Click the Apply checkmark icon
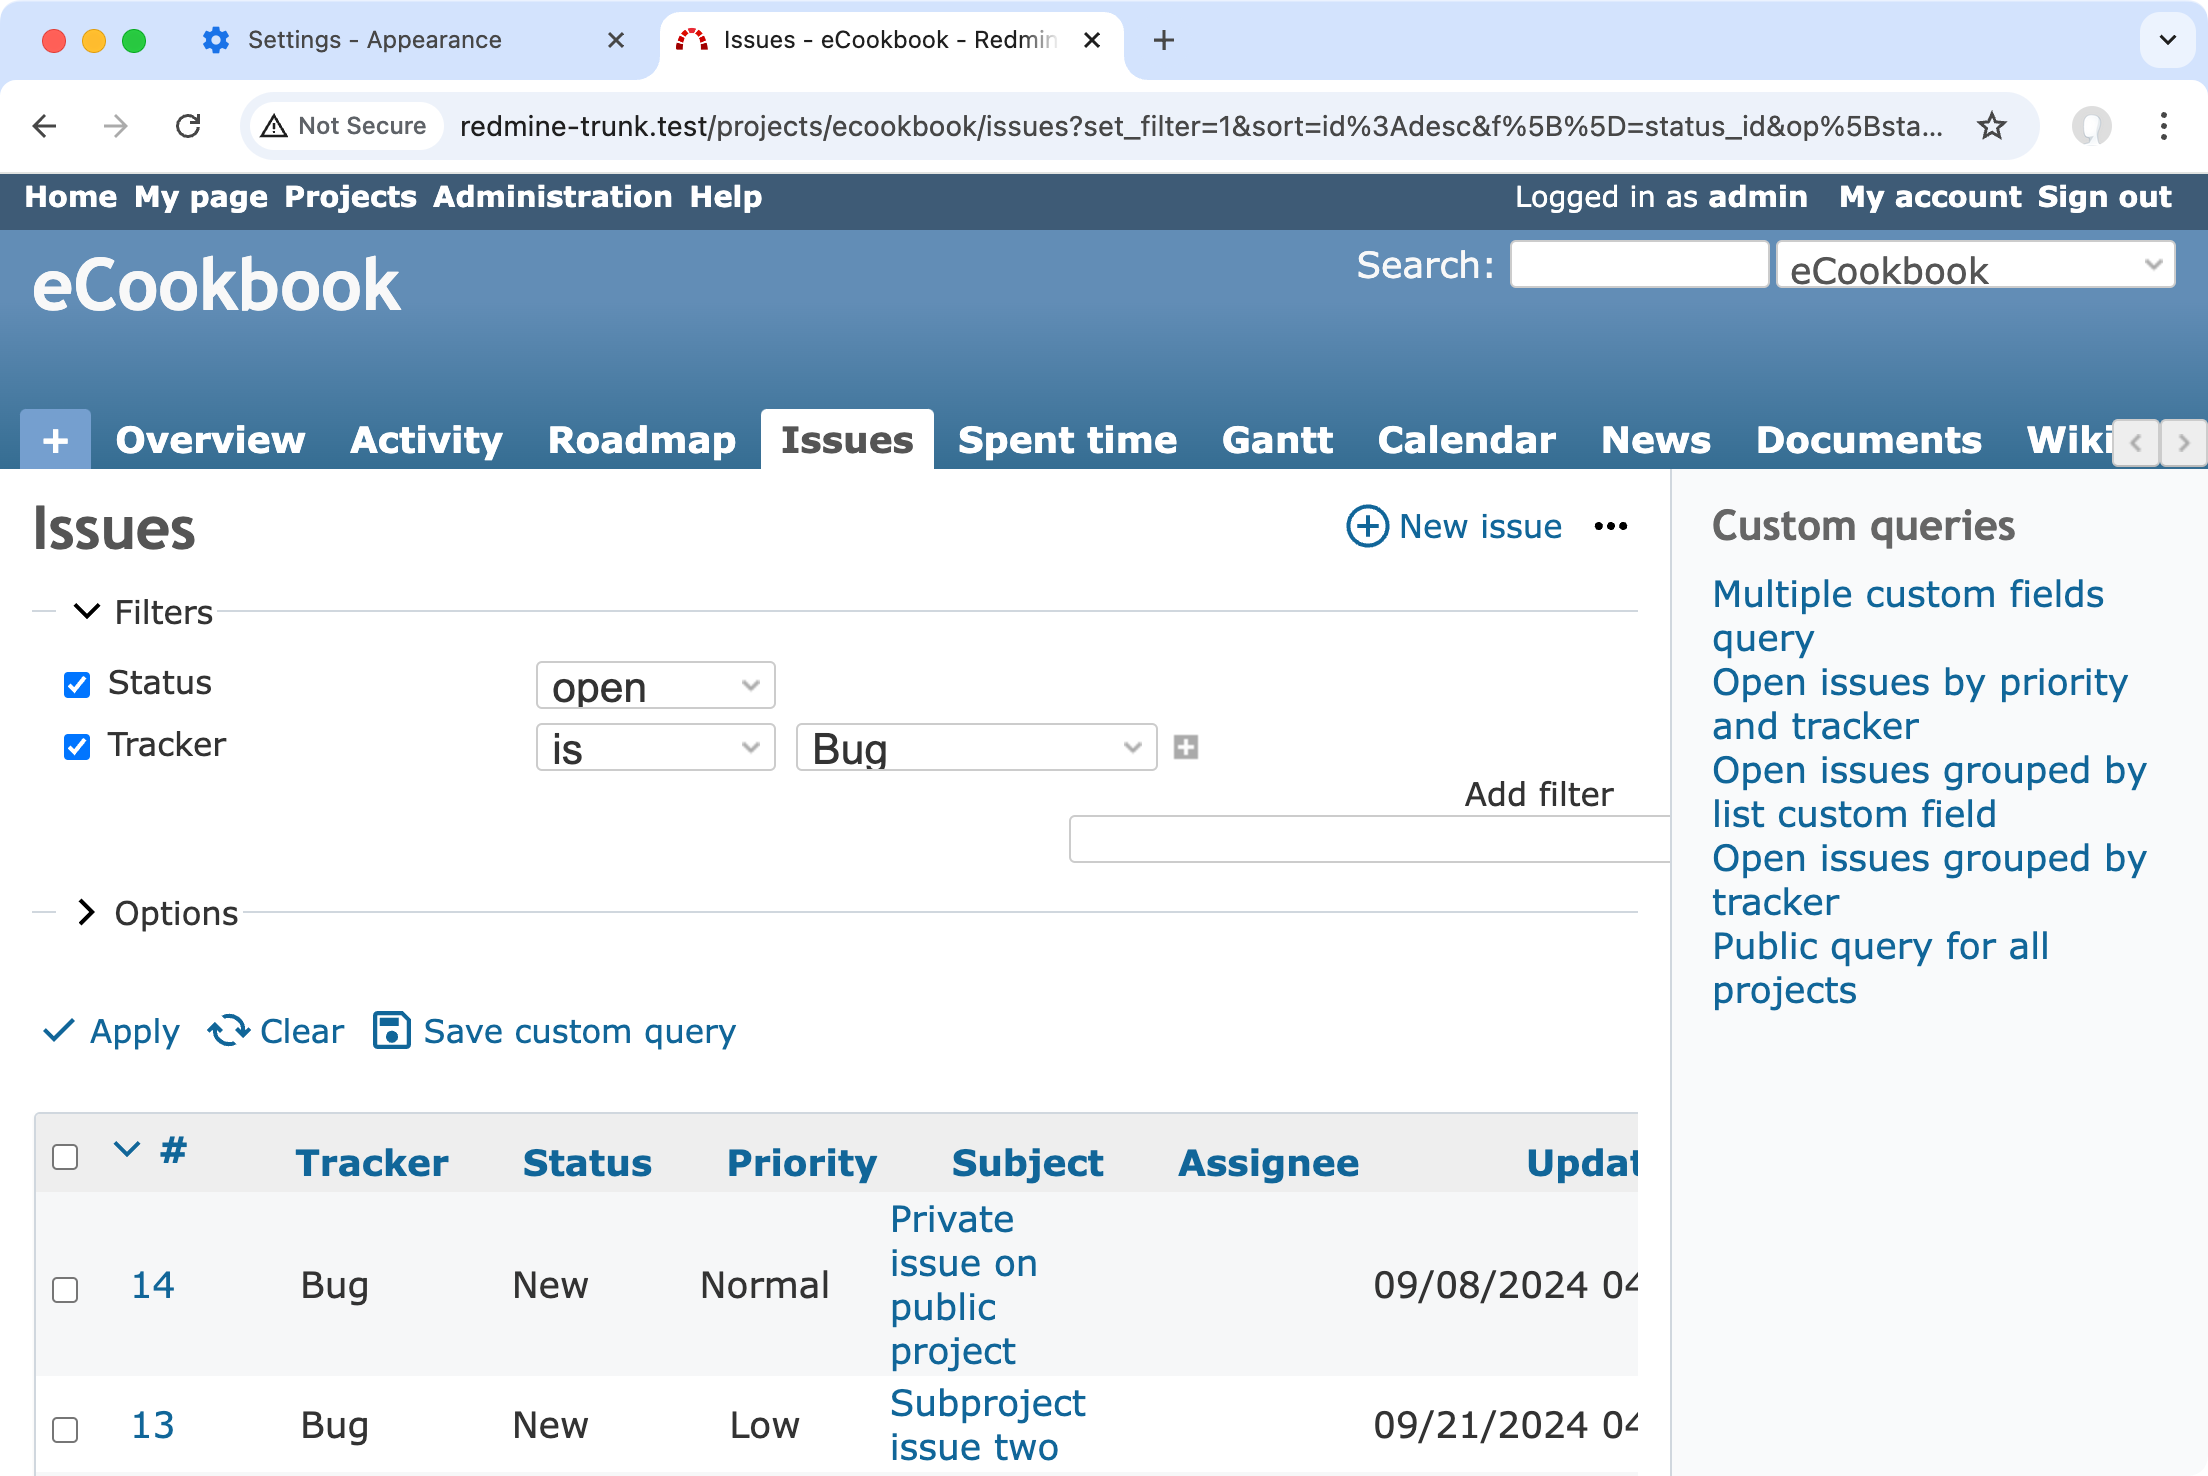 pos(59,1030)
